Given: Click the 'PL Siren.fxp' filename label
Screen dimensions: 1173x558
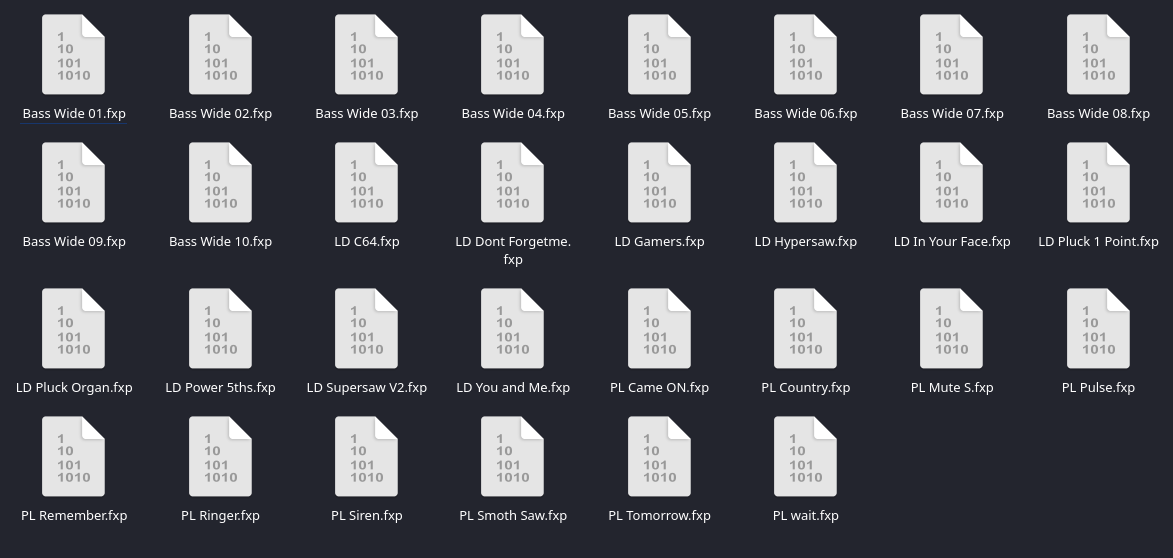Looking at the screenshot, I should pos(367,515).
